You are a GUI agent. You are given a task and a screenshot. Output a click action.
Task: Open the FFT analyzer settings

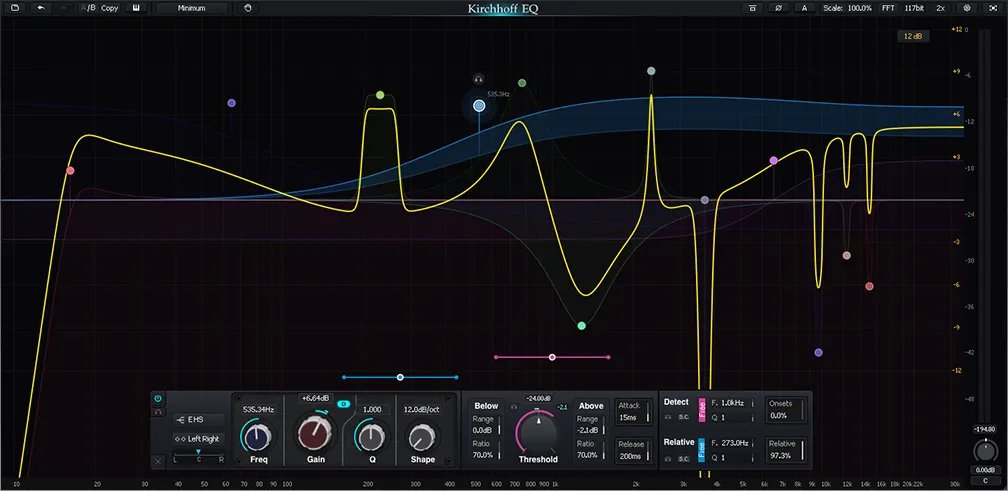[x=888, y=8]
